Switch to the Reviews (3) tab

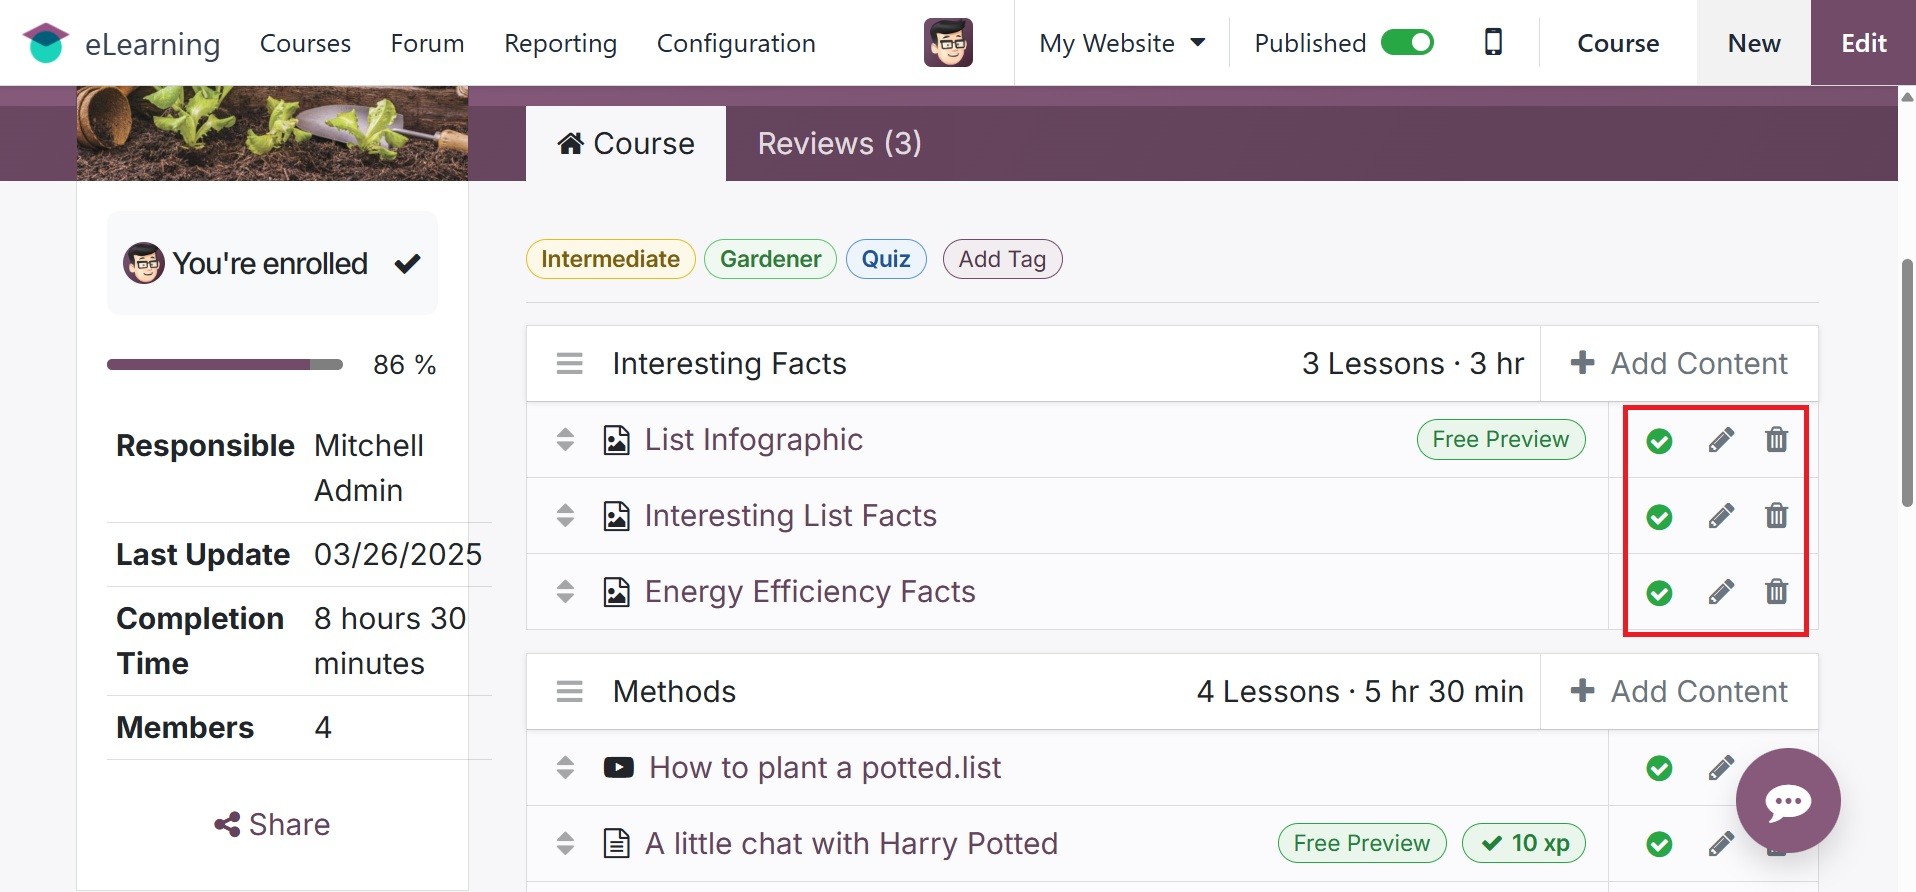(x=839, y=143)
